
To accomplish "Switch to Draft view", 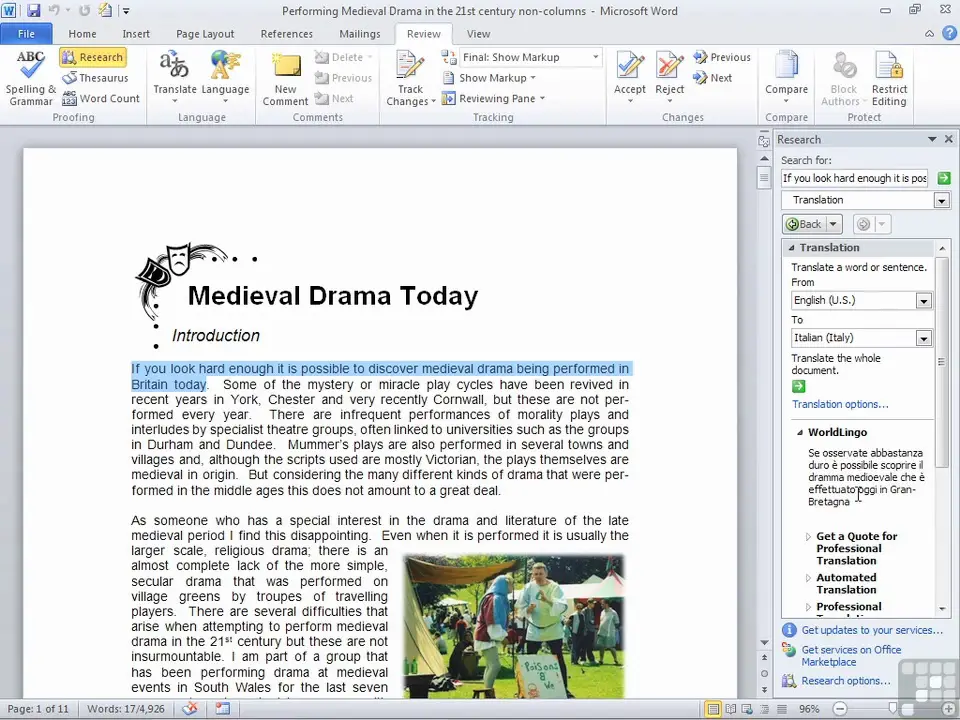I will click(x=782, y=709).
